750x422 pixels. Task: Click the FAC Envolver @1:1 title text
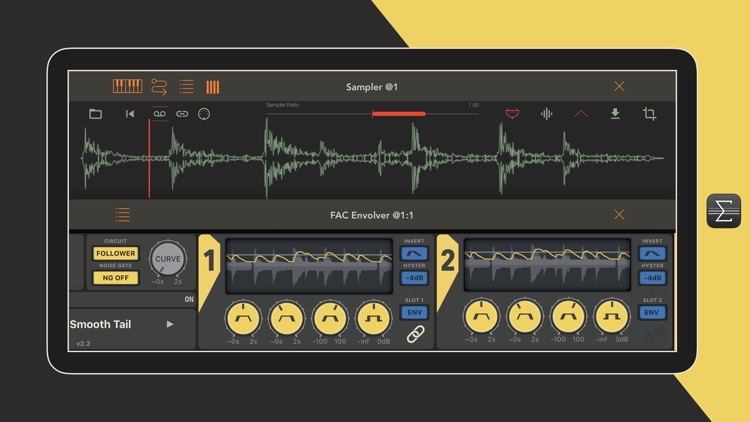pos(372,215)
